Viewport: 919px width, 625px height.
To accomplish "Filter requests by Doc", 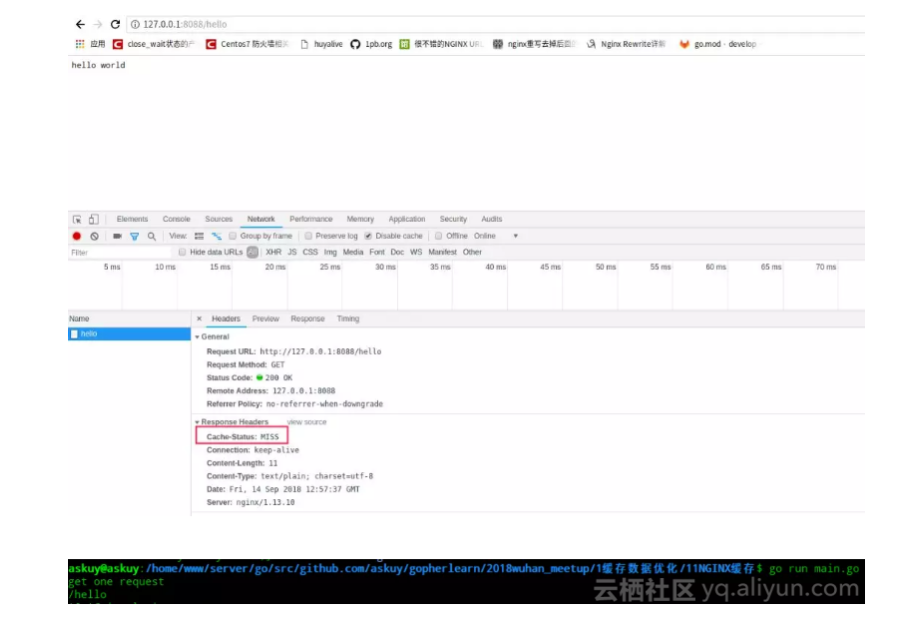I will (x=397, y=252).
